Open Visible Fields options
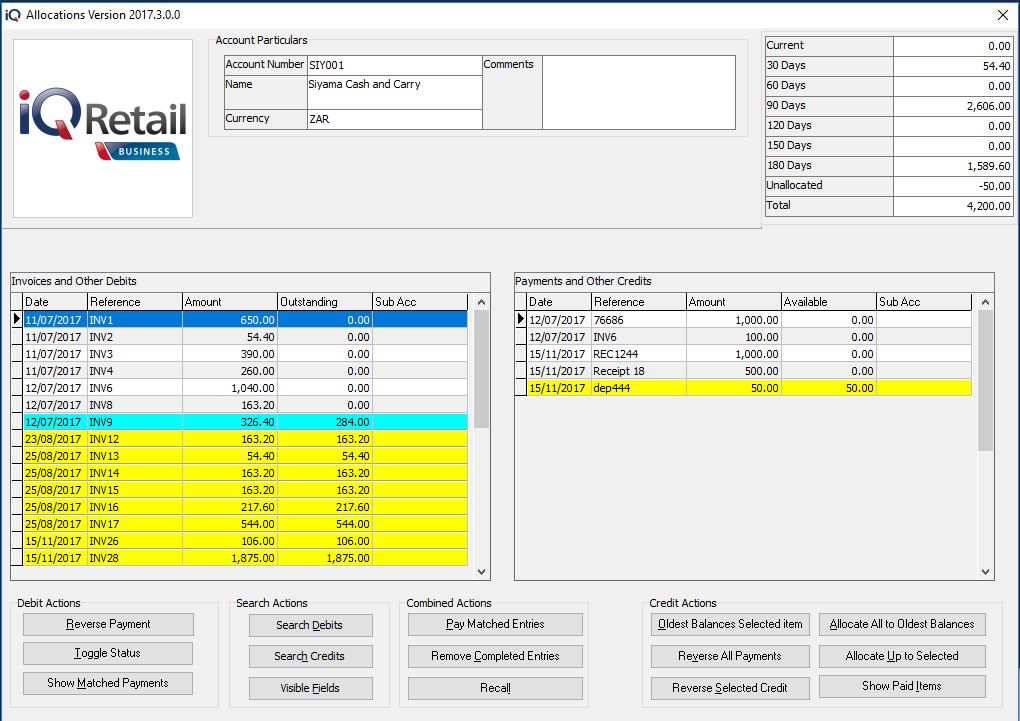Image resolution: width=1020 pixels, height=721 pixels. pos(310,688)
